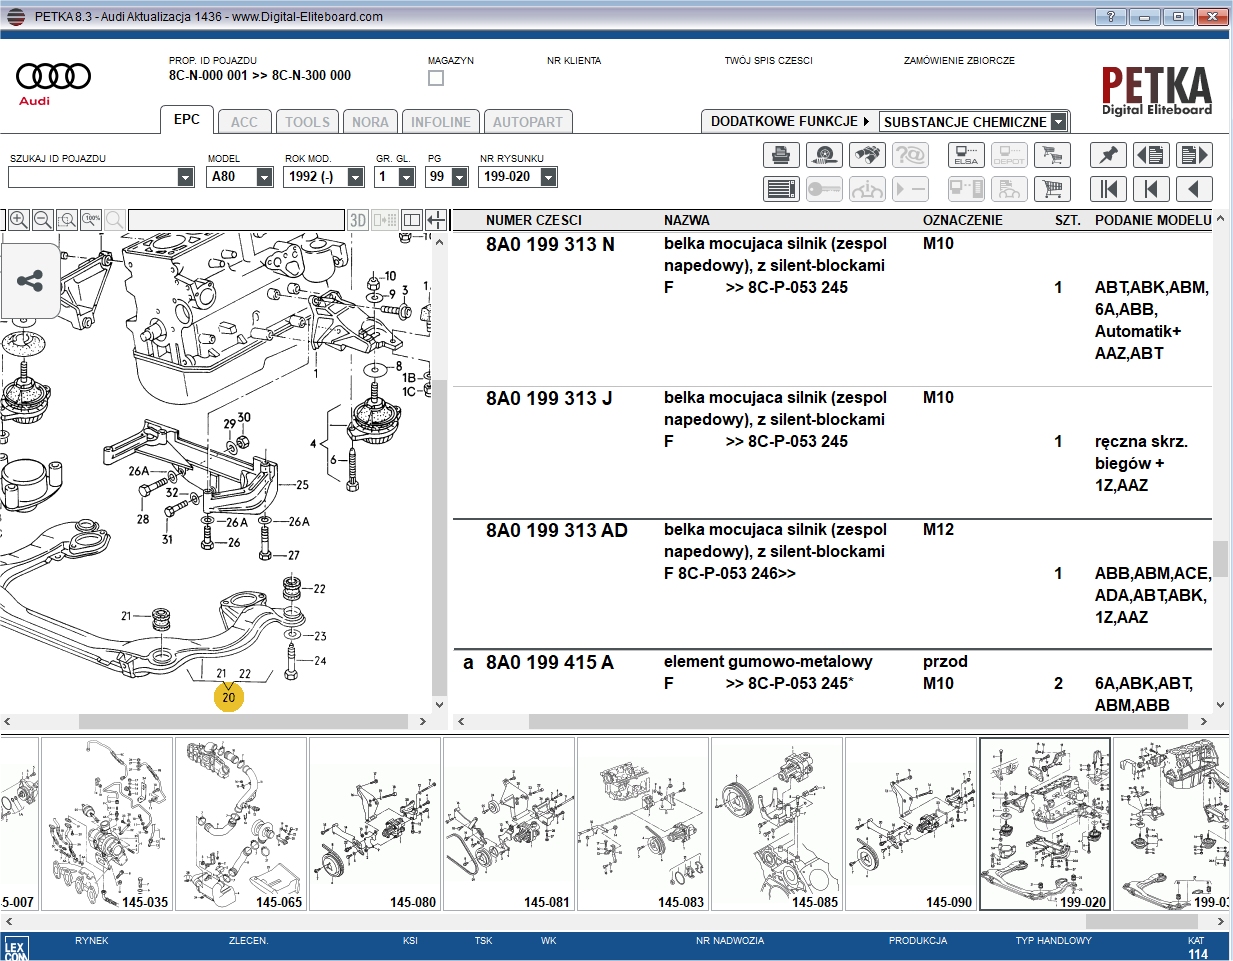The image size is (1233, 961).
Task: Toggle the split panel layout icon
Action: pyautogui.click(x=411, y=220)
